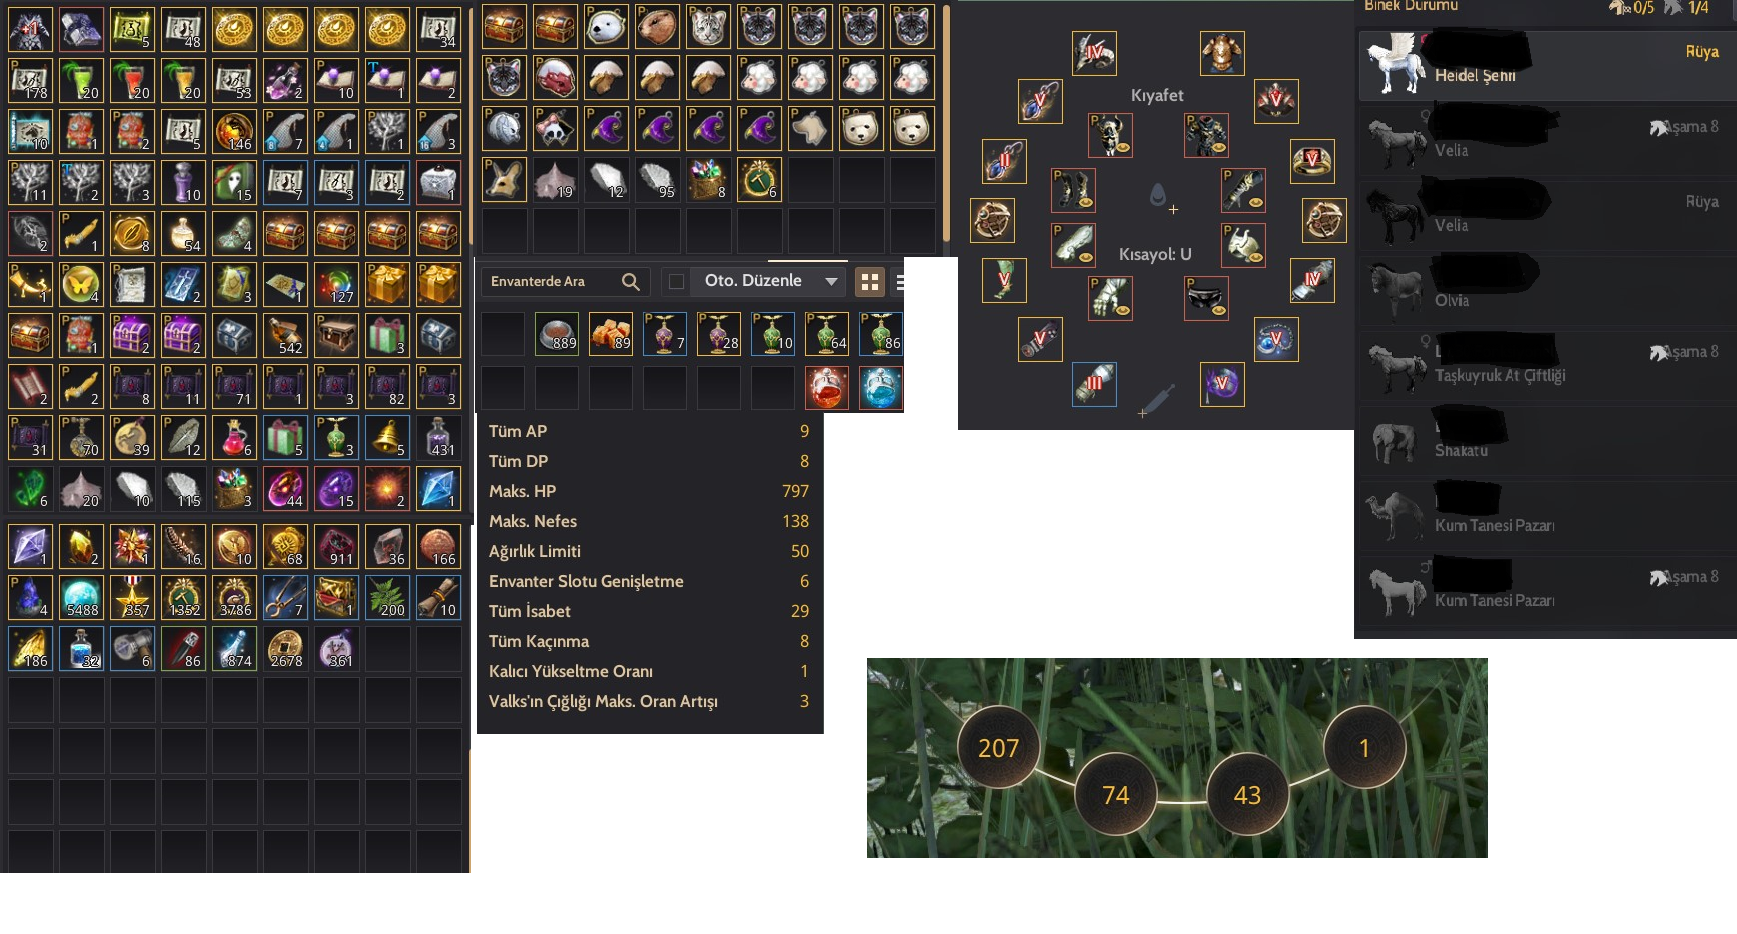Switch inventory to list view

[x=899, y=282]
